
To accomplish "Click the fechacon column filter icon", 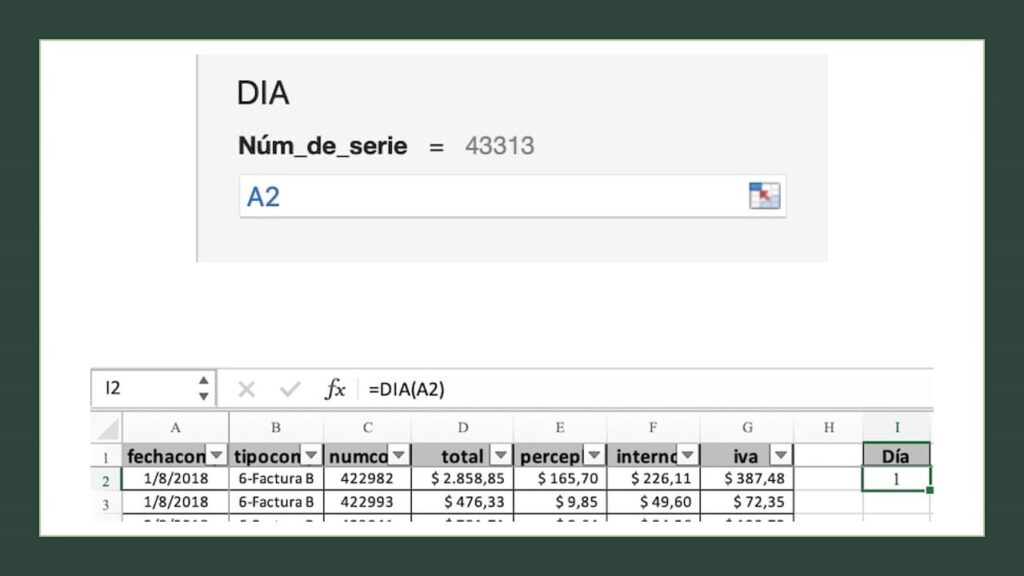I will pos(215,455).
